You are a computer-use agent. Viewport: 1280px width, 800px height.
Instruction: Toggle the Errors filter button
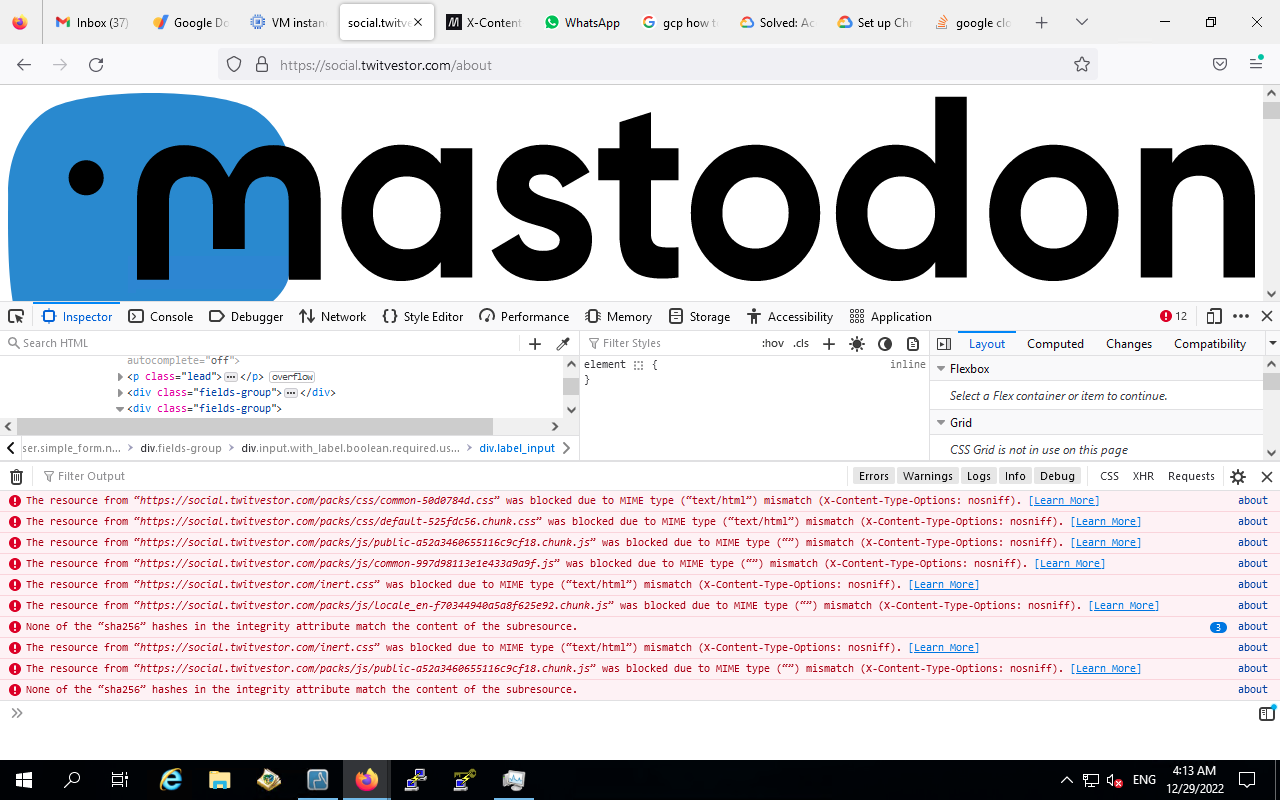[x=873, y=477]
